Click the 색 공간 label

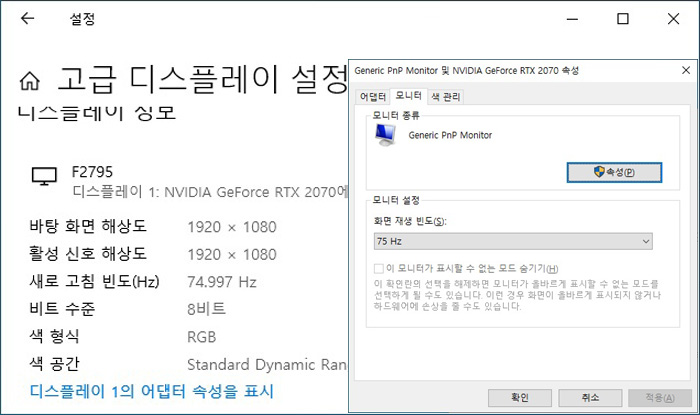click(54, 364)
